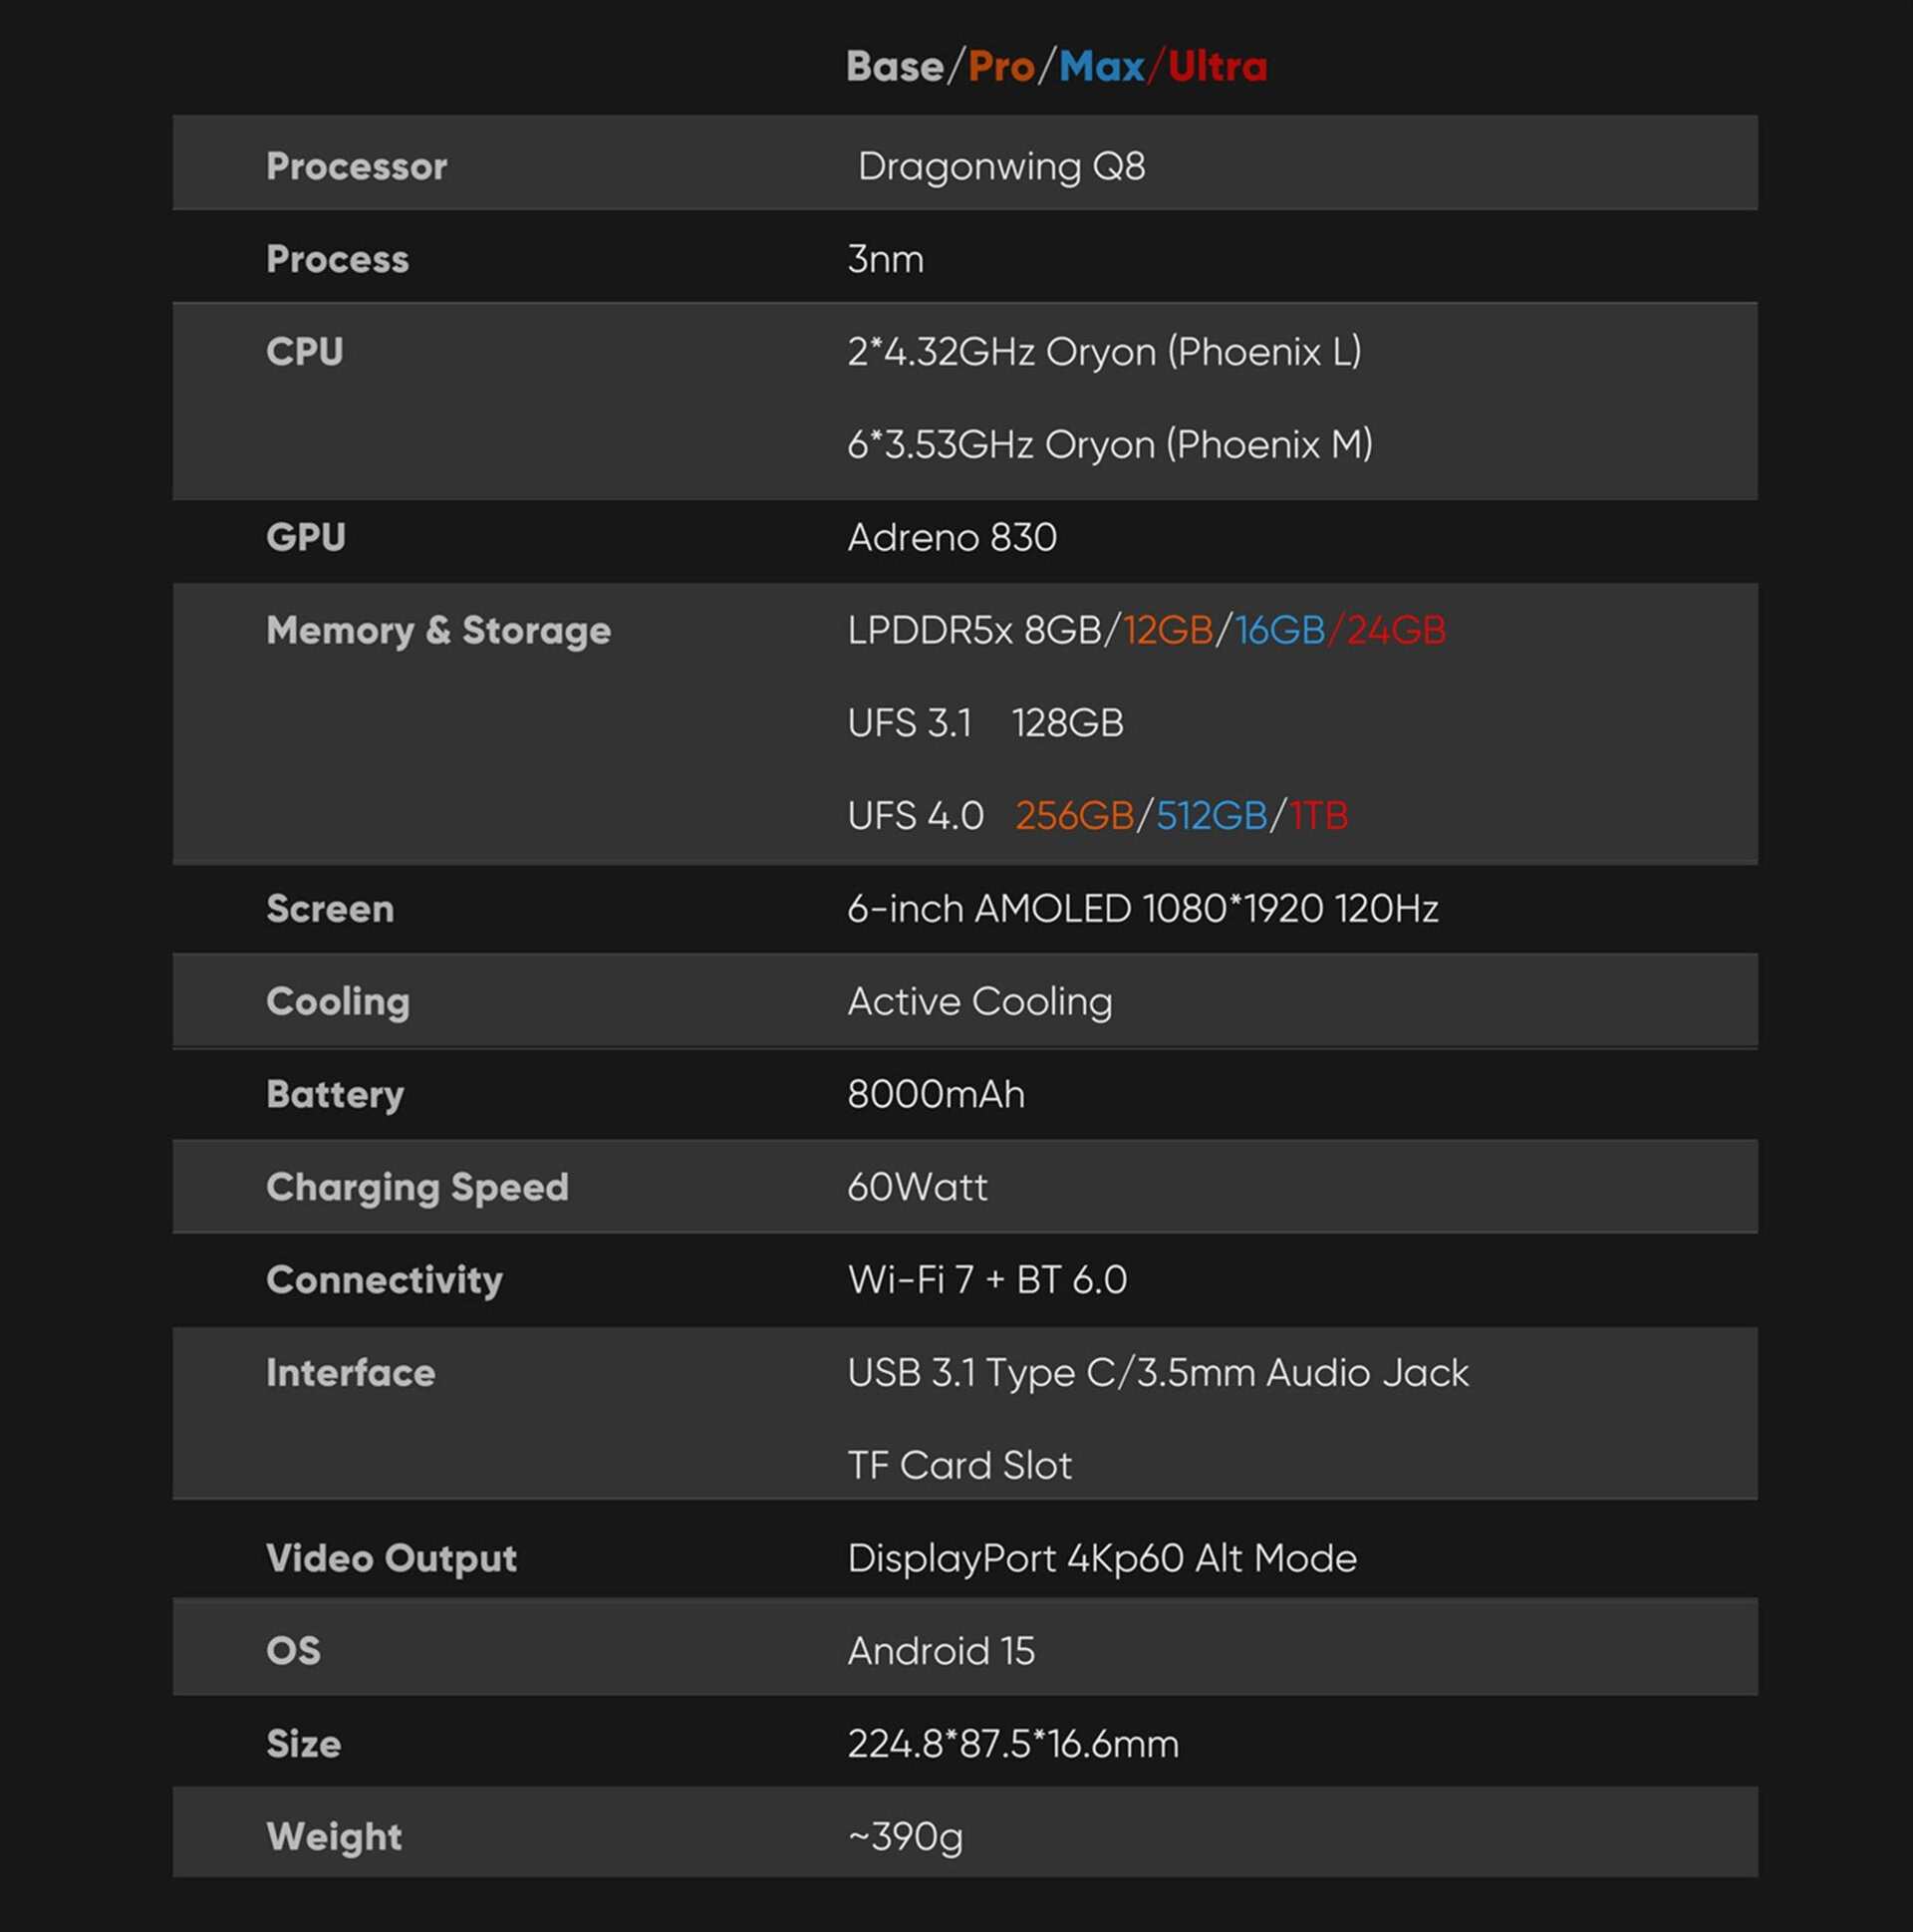Select the orange Pro variant label
The image size is (1913, 1932).
1001,67
